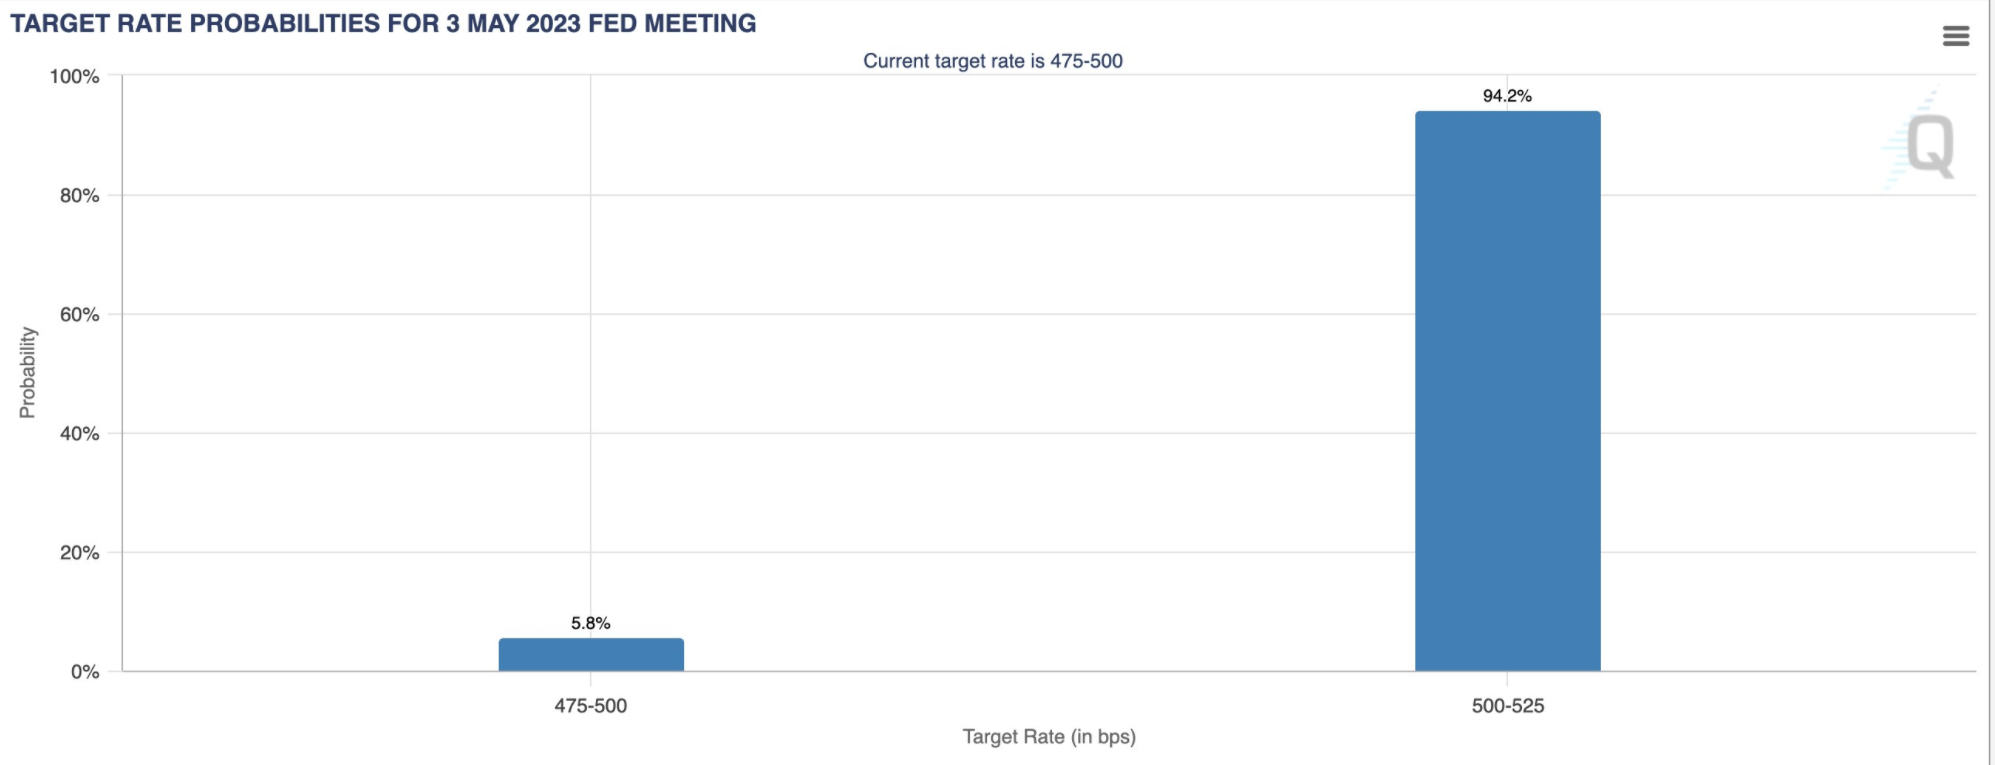Click the 500-525 x-axis category label
Viewport: 1995px width, 765px height.
pyautogui.click(x=1507, y=706)
